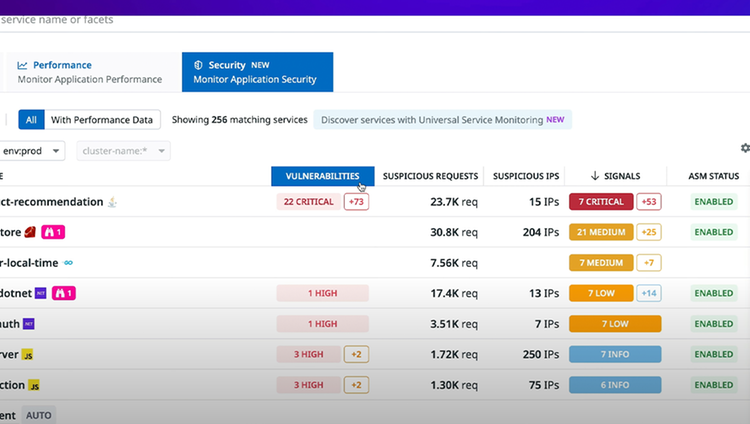This screenshot has width=750, height=424.
Task: Click the 7 CRITICAL red signals badge
Action: [x=601, y=201]
